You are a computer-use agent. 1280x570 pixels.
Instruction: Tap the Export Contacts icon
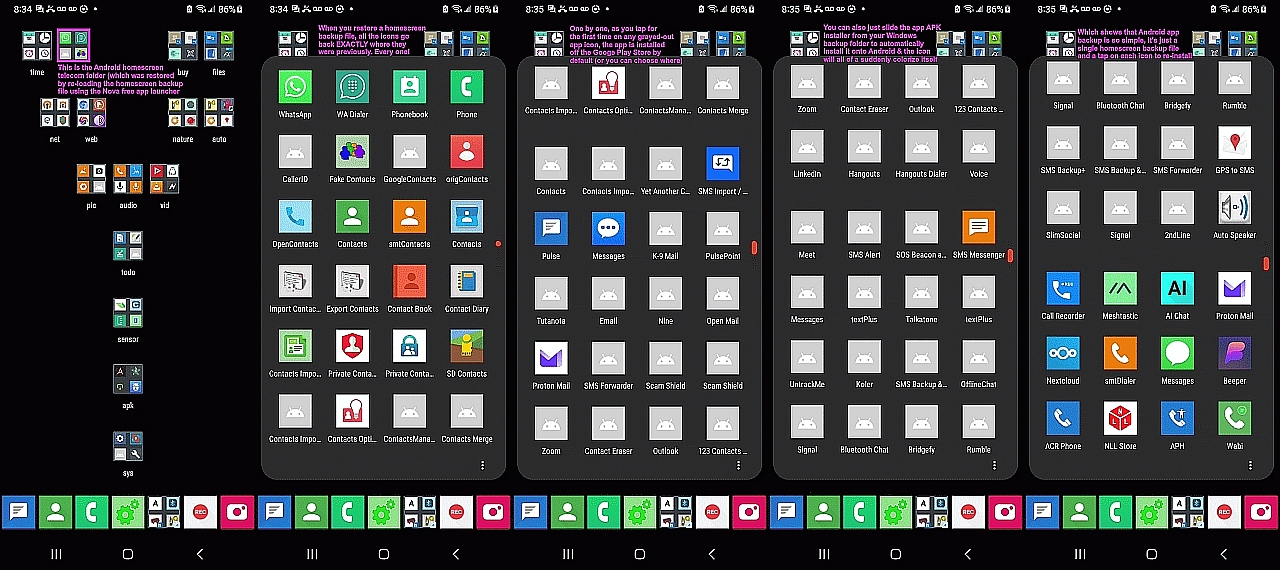click(x=352, y=282)
